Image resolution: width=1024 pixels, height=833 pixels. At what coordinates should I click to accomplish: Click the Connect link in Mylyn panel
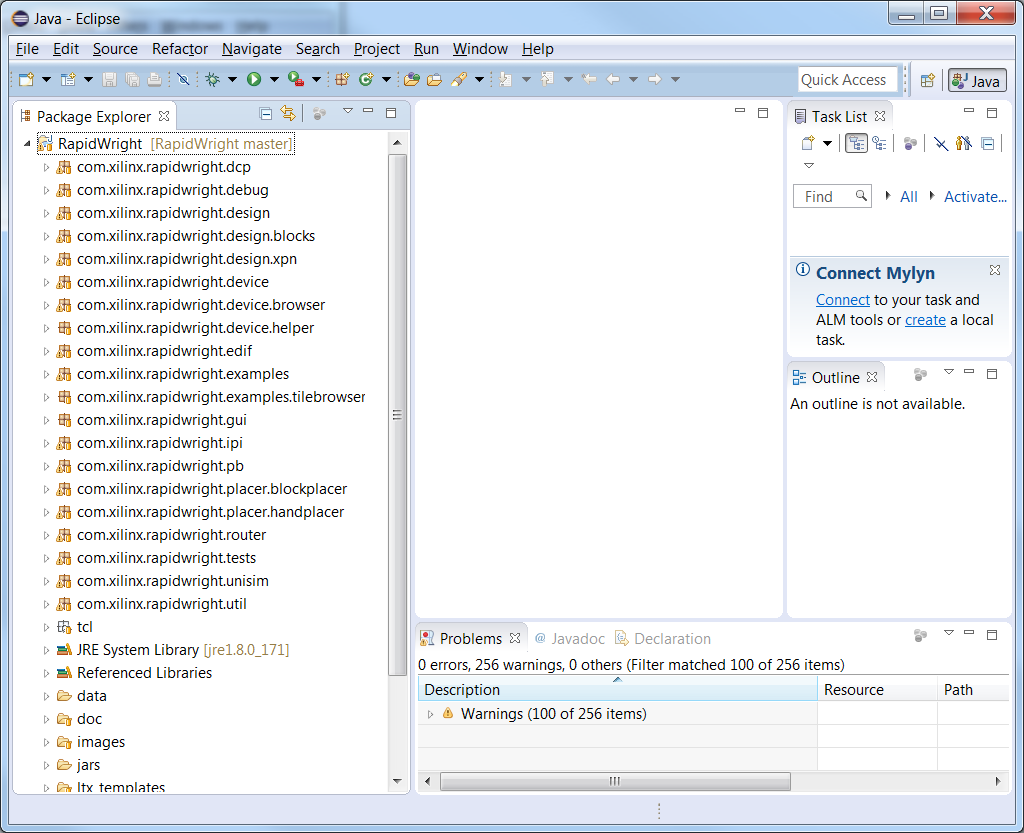pos(842,300)
